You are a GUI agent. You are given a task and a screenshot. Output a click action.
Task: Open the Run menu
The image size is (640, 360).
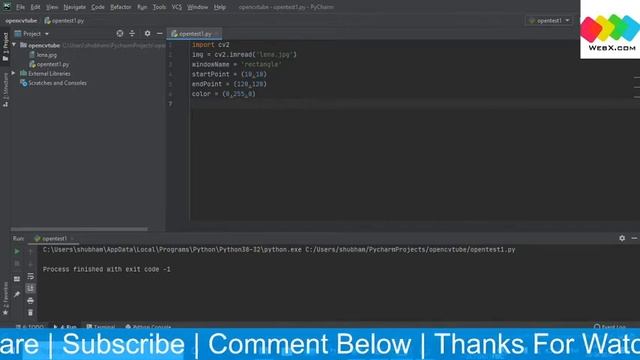tap(142, 7)
